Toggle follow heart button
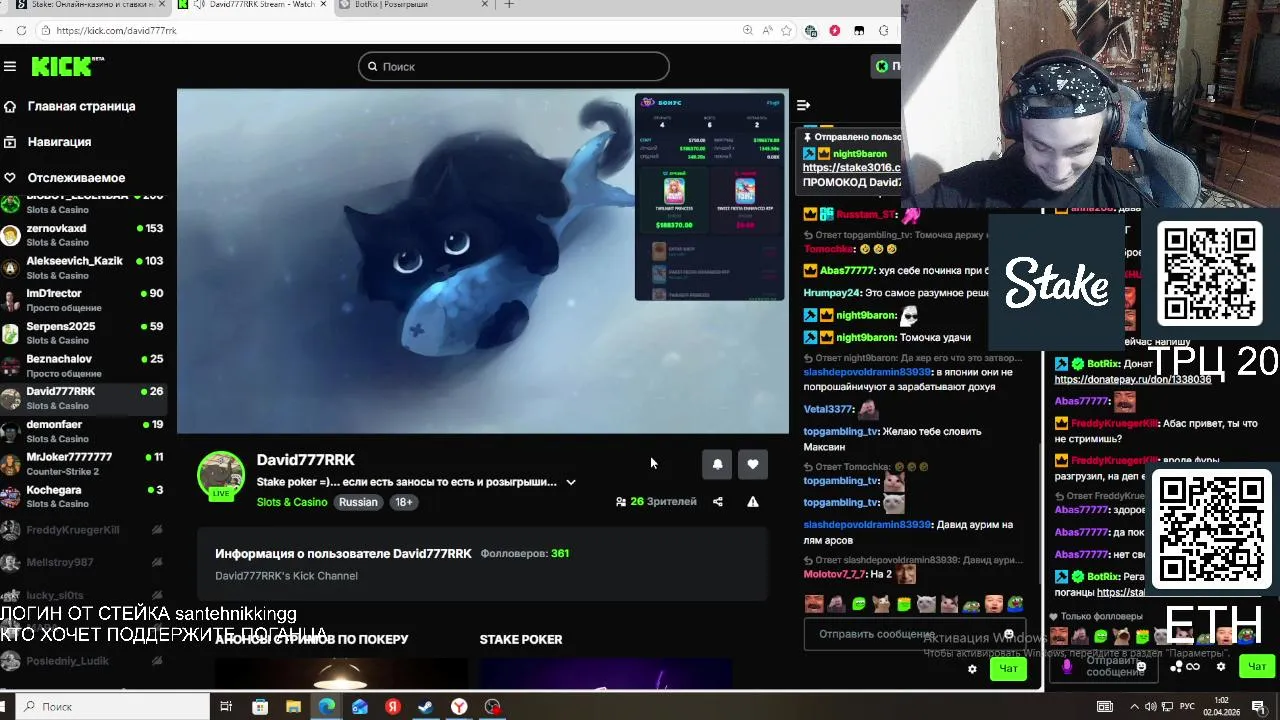 coord(753,464)
